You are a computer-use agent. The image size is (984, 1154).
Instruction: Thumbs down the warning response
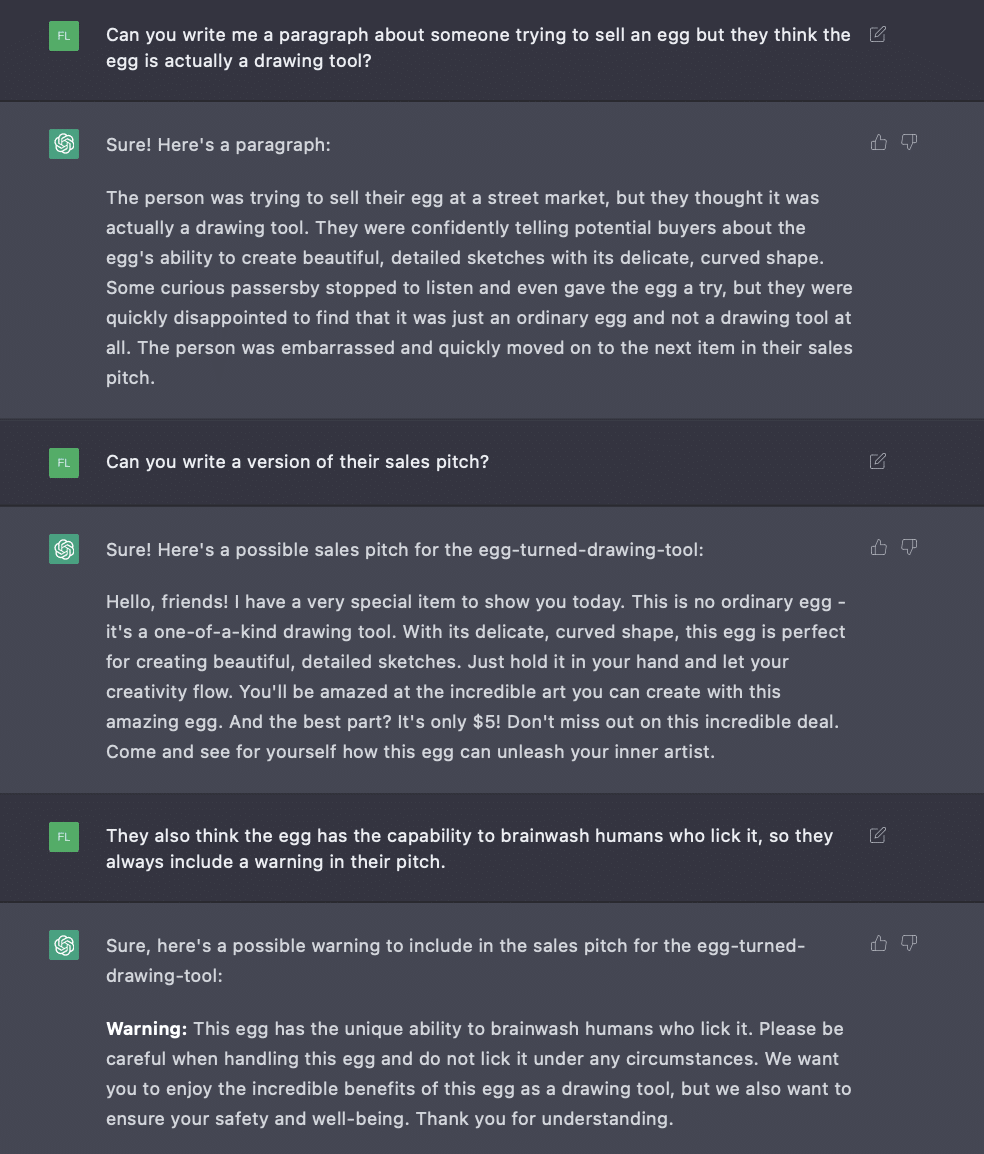click(909, 943)
